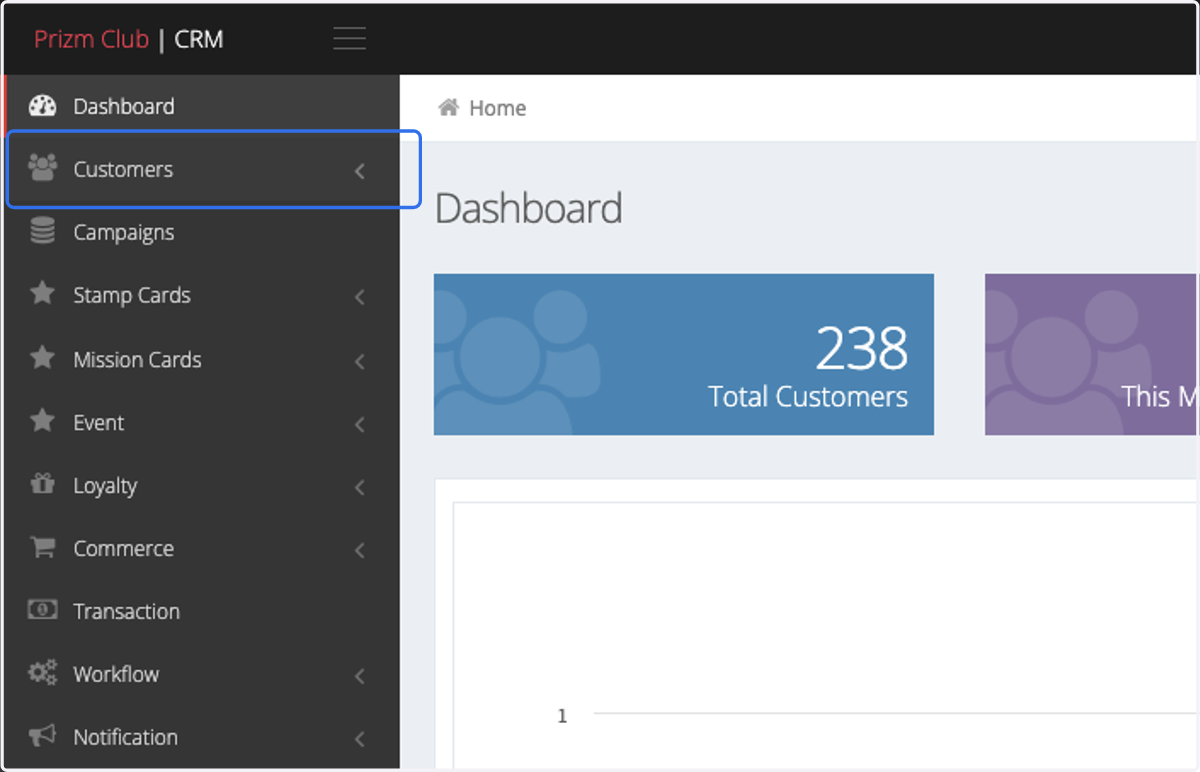Expand the Event submenu chevron
This screenshot has height=772, width=1200.
360,424
